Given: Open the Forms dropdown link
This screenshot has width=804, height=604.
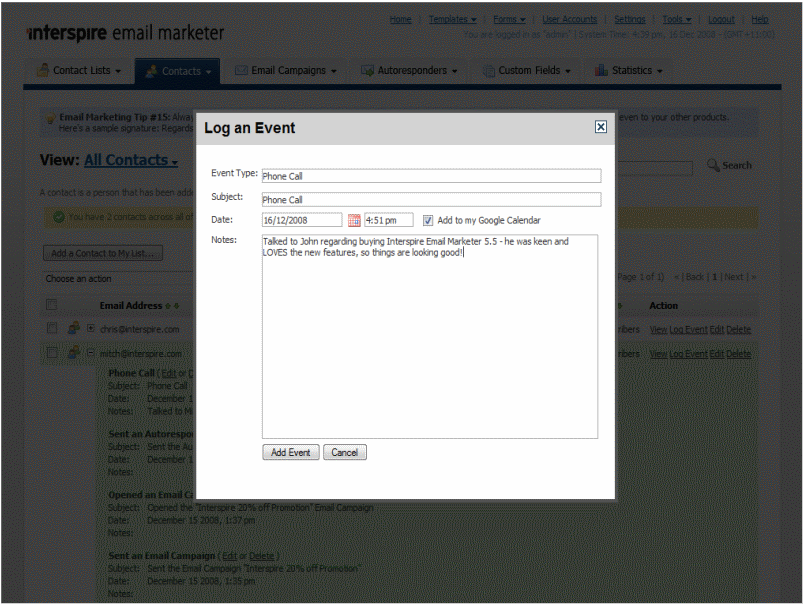Looking at the screenshot, I should click(509, 19).
